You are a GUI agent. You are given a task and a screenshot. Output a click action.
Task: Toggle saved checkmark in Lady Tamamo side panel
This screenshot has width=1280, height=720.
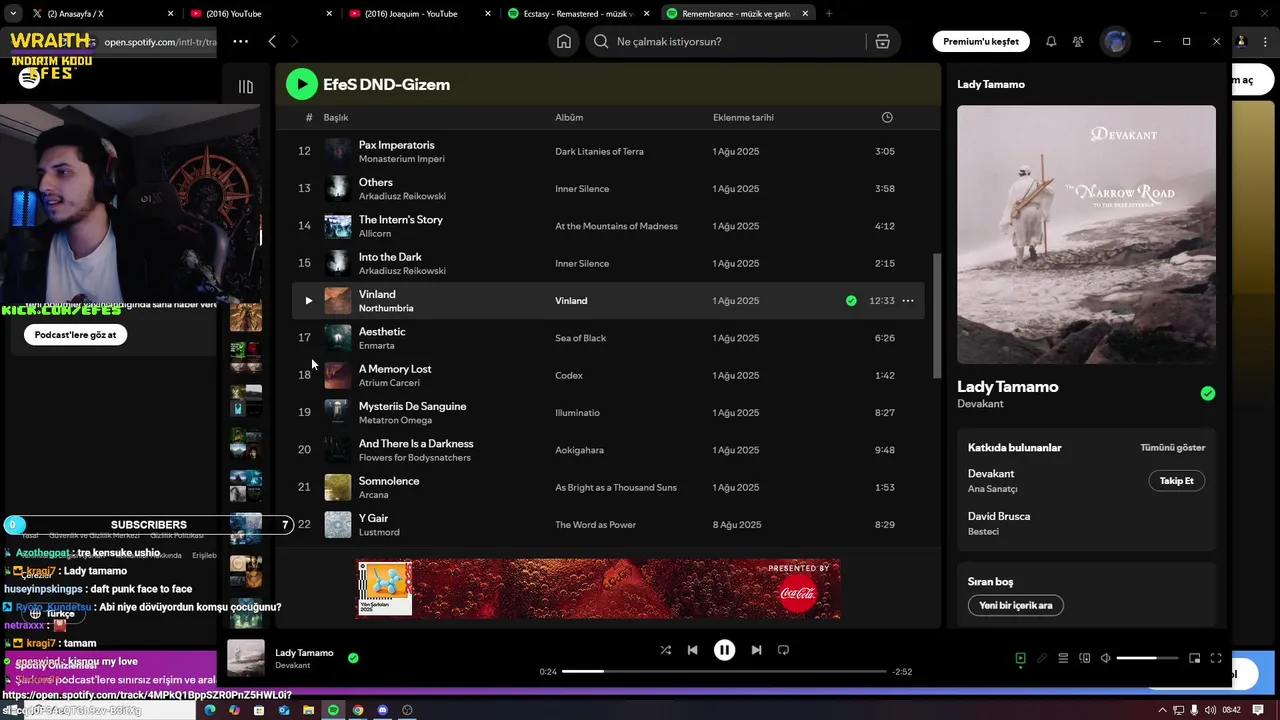(1208, 393)
